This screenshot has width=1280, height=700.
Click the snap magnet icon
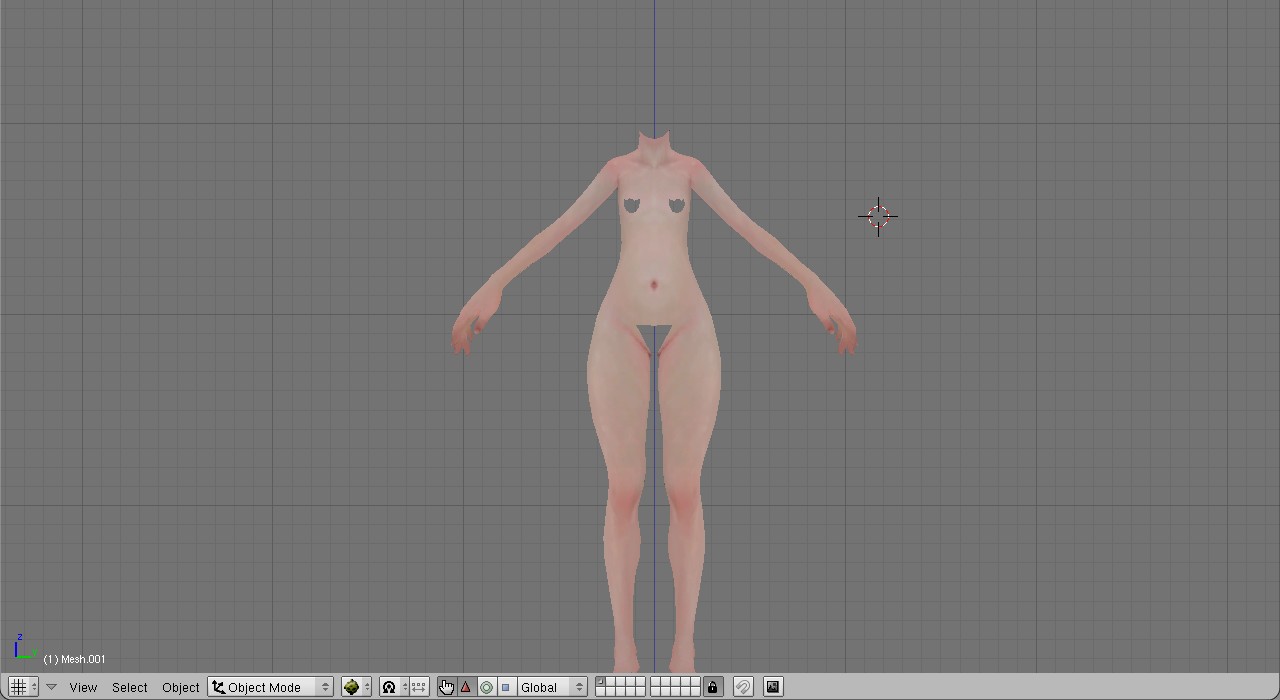(x=743, y=687)
